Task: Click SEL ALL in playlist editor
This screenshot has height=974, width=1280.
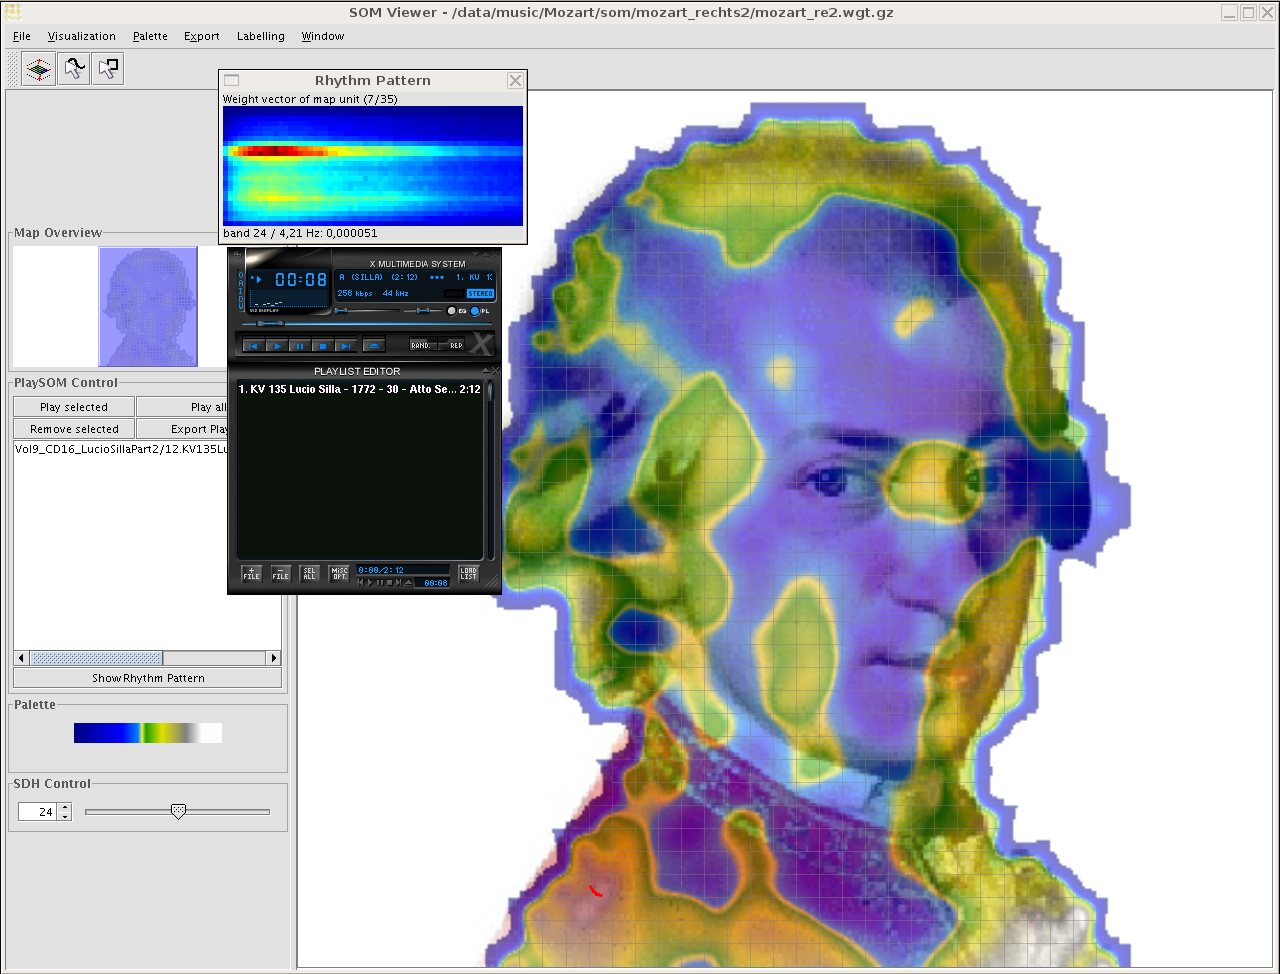Action: (x=309, y=574)
